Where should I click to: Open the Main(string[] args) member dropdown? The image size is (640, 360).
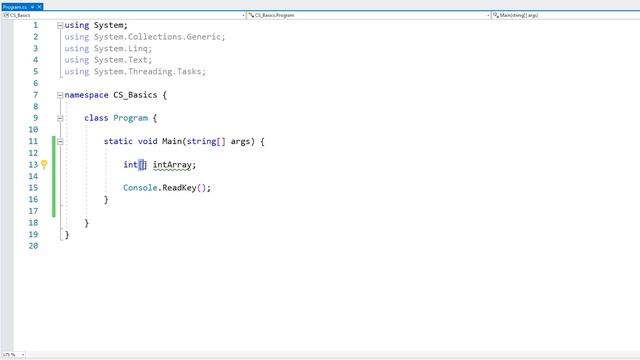[x=565, y=15]
